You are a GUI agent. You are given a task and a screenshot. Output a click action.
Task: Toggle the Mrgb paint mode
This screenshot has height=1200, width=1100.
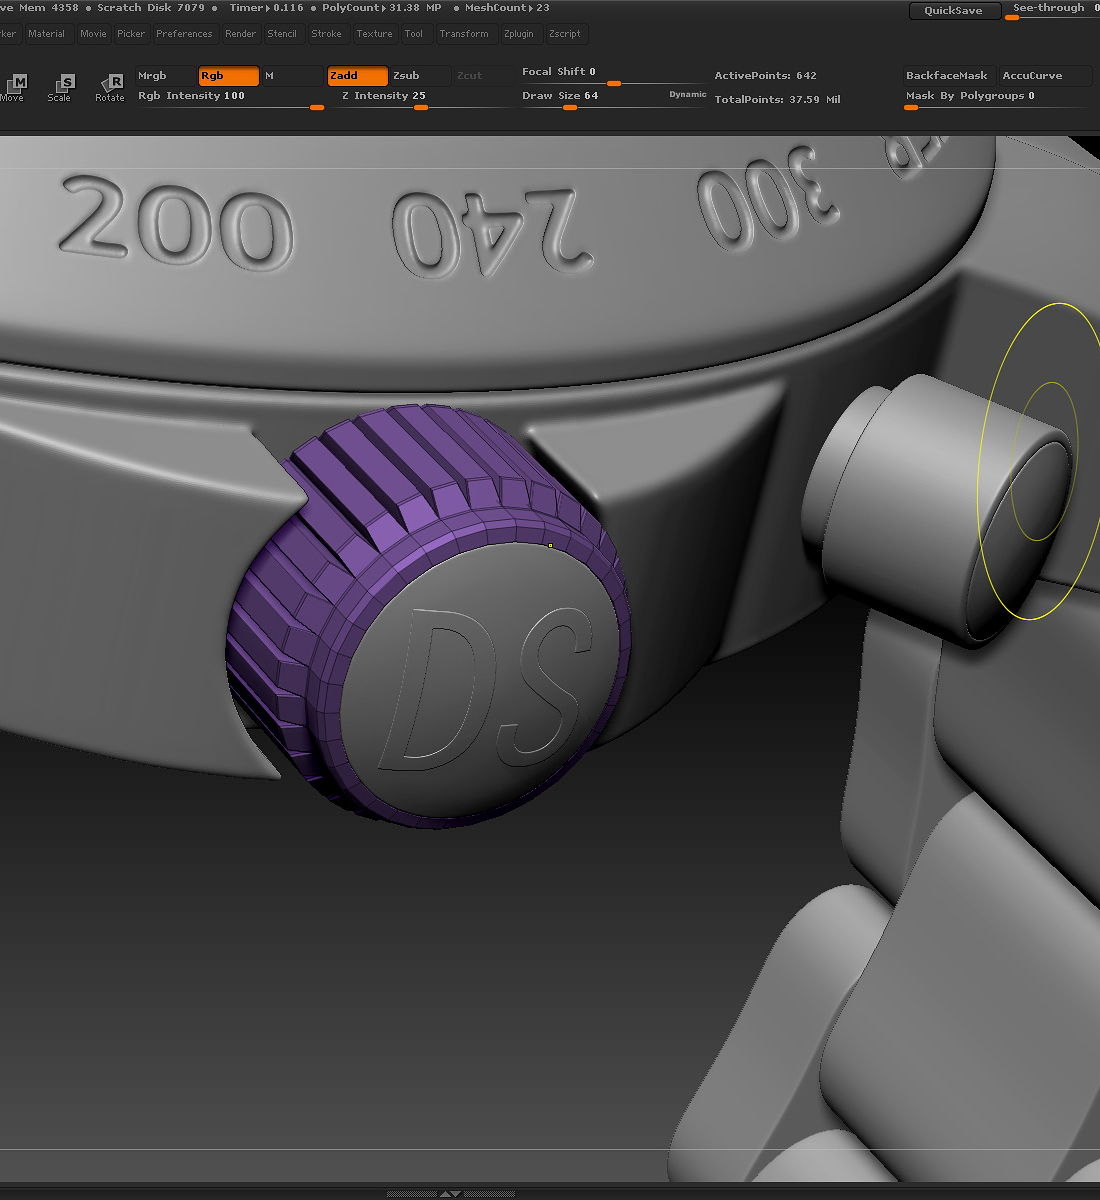point(166,76)
